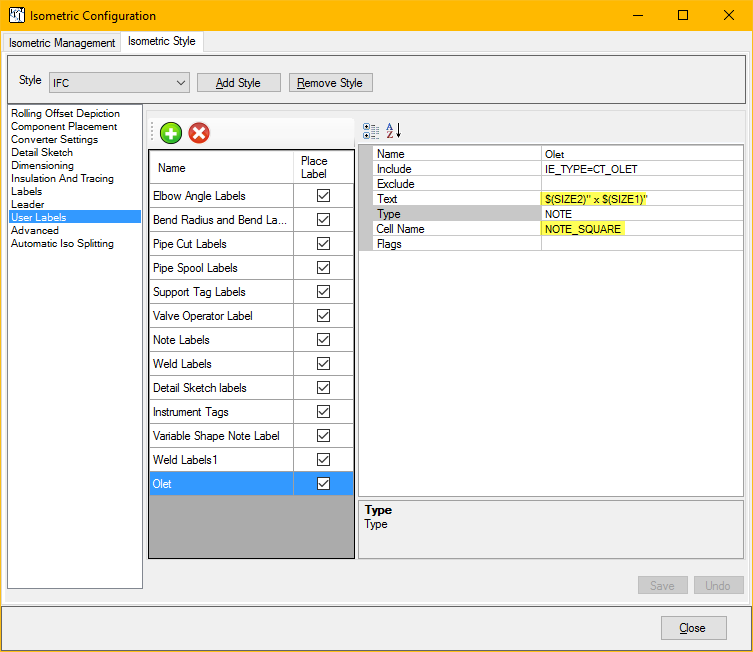Click the Close button at bottom
The width and height of the screenshot is (753, 652).
[692, 628]
